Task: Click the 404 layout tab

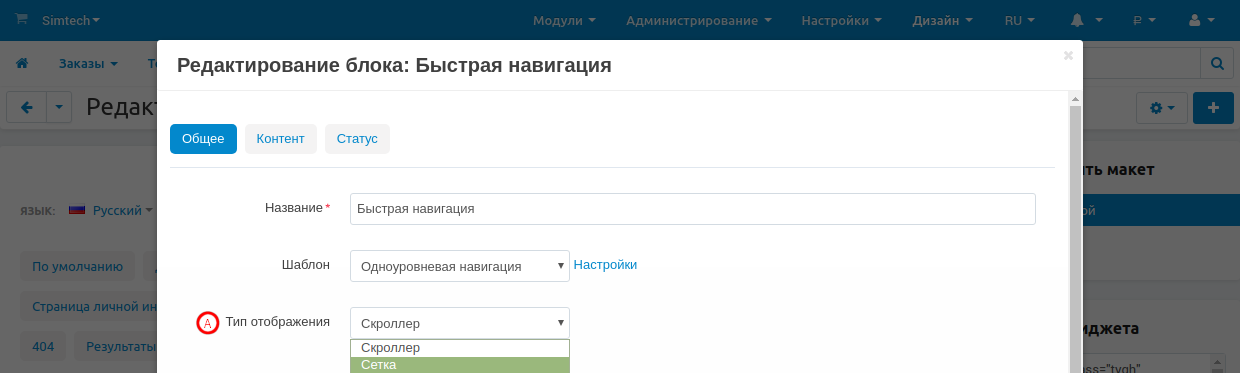Action: click(43, 347)
